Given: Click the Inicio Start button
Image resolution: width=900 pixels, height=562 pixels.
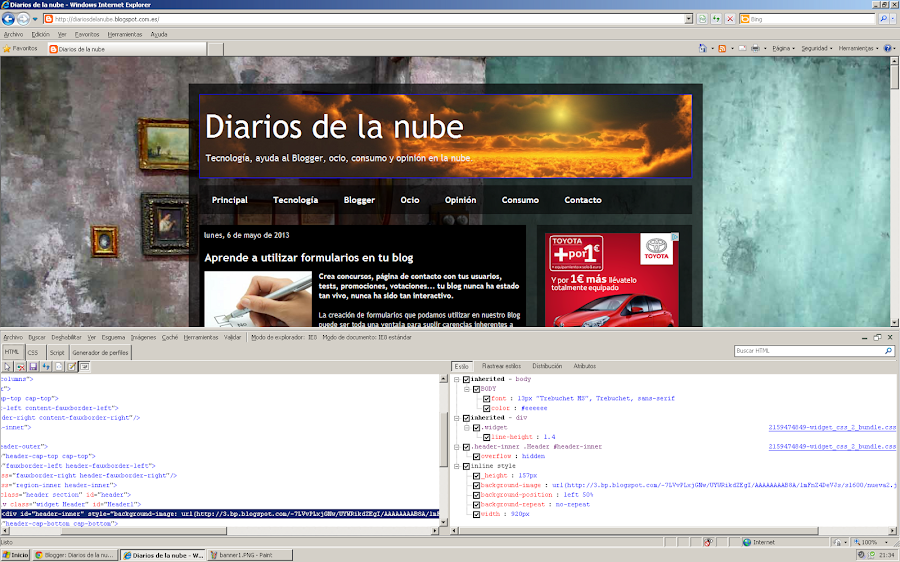Looking at the screenshot, I should (15, 555).
